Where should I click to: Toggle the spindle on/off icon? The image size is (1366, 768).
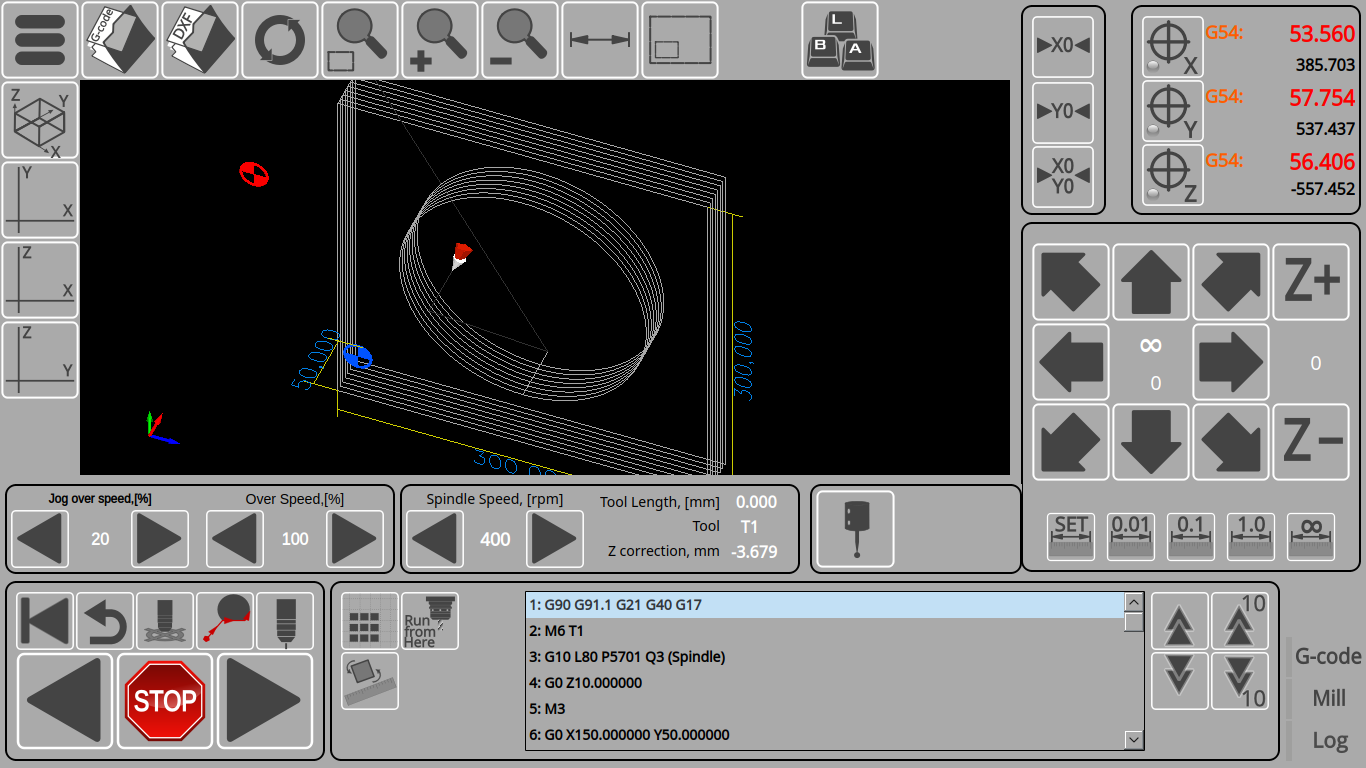[285, 621]
